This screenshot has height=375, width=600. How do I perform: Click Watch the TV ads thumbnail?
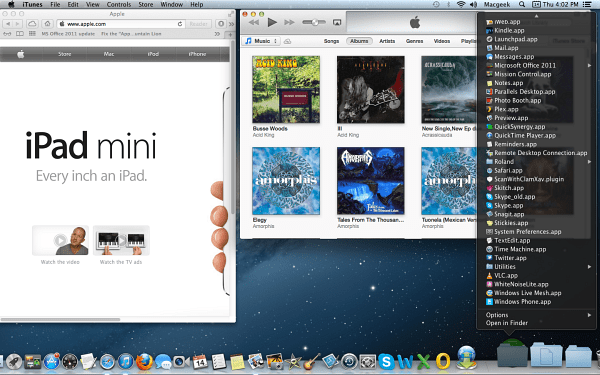point(121,240)
